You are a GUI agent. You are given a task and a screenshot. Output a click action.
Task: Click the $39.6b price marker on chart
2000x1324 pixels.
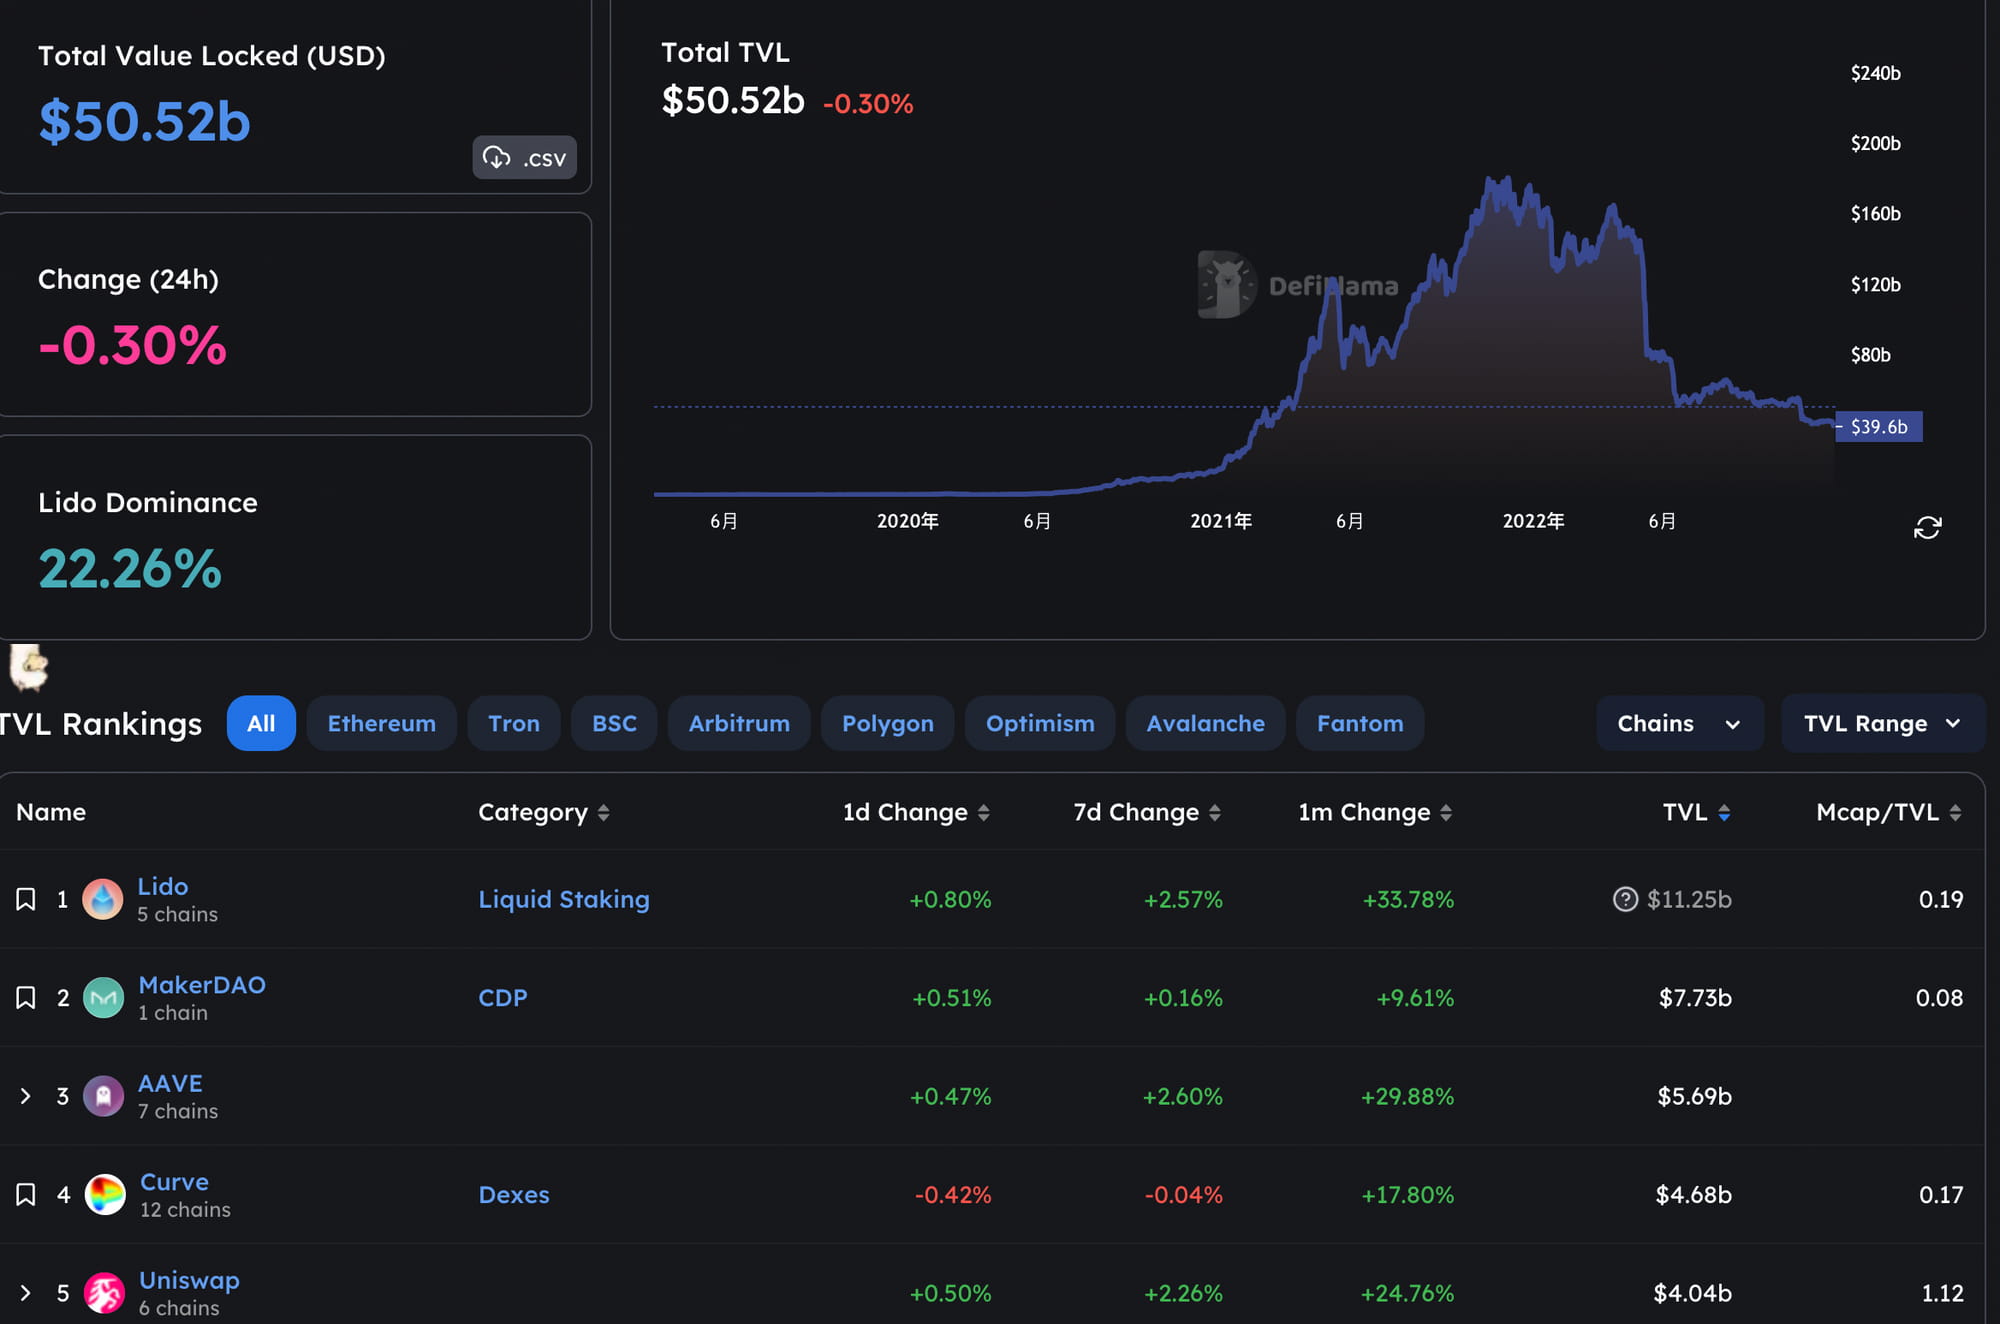click(1879, 427)
